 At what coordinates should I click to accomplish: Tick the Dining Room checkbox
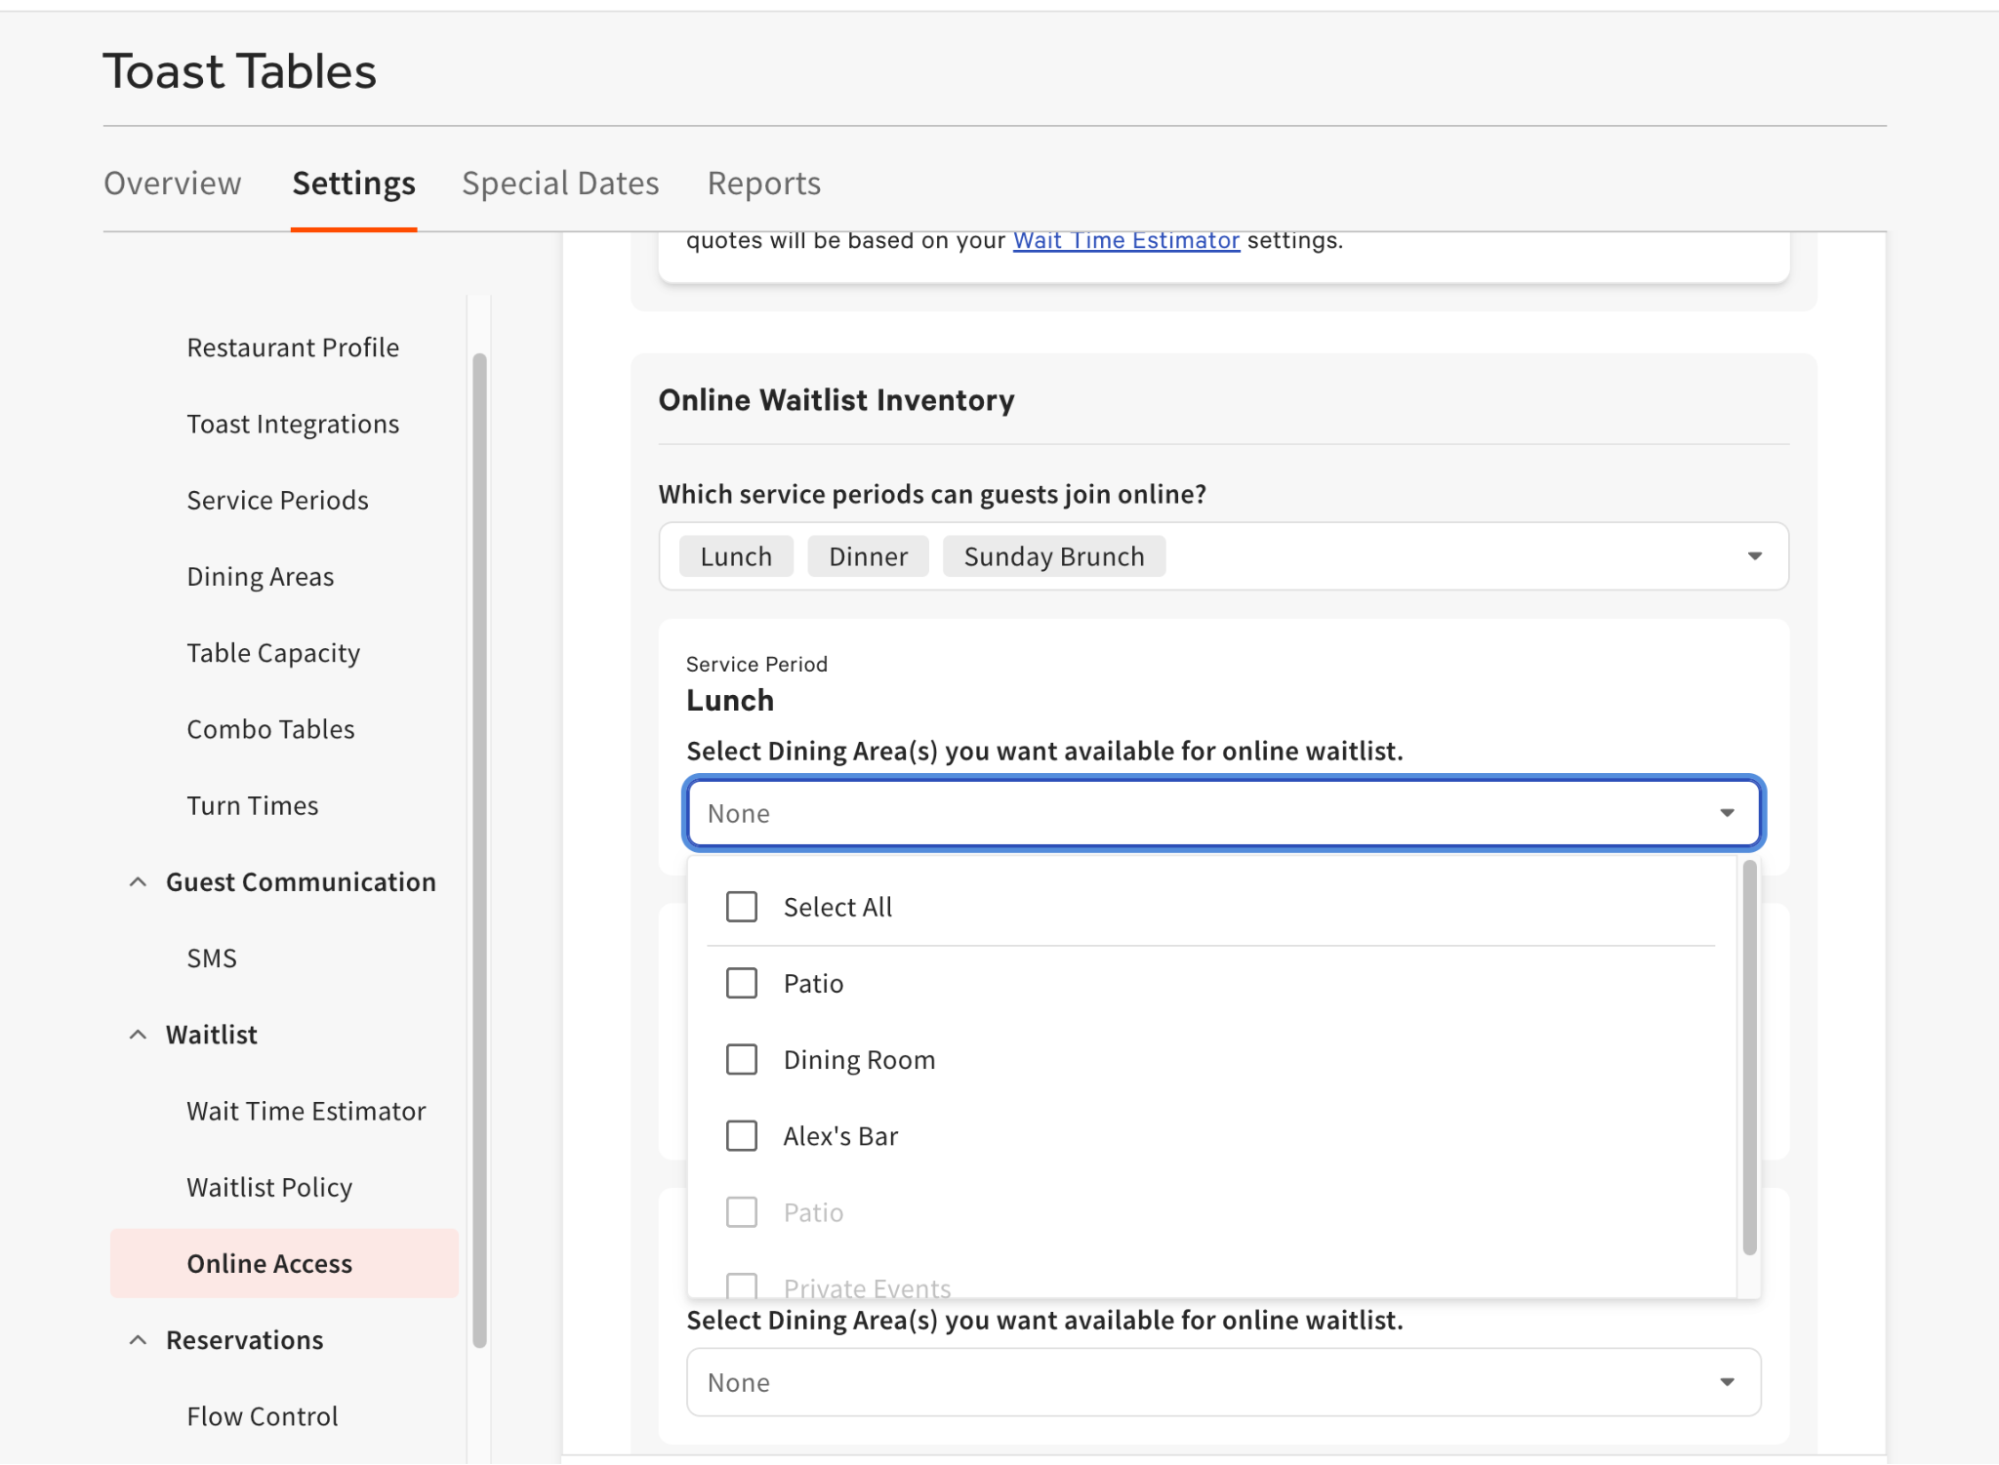coord(741,1059)
